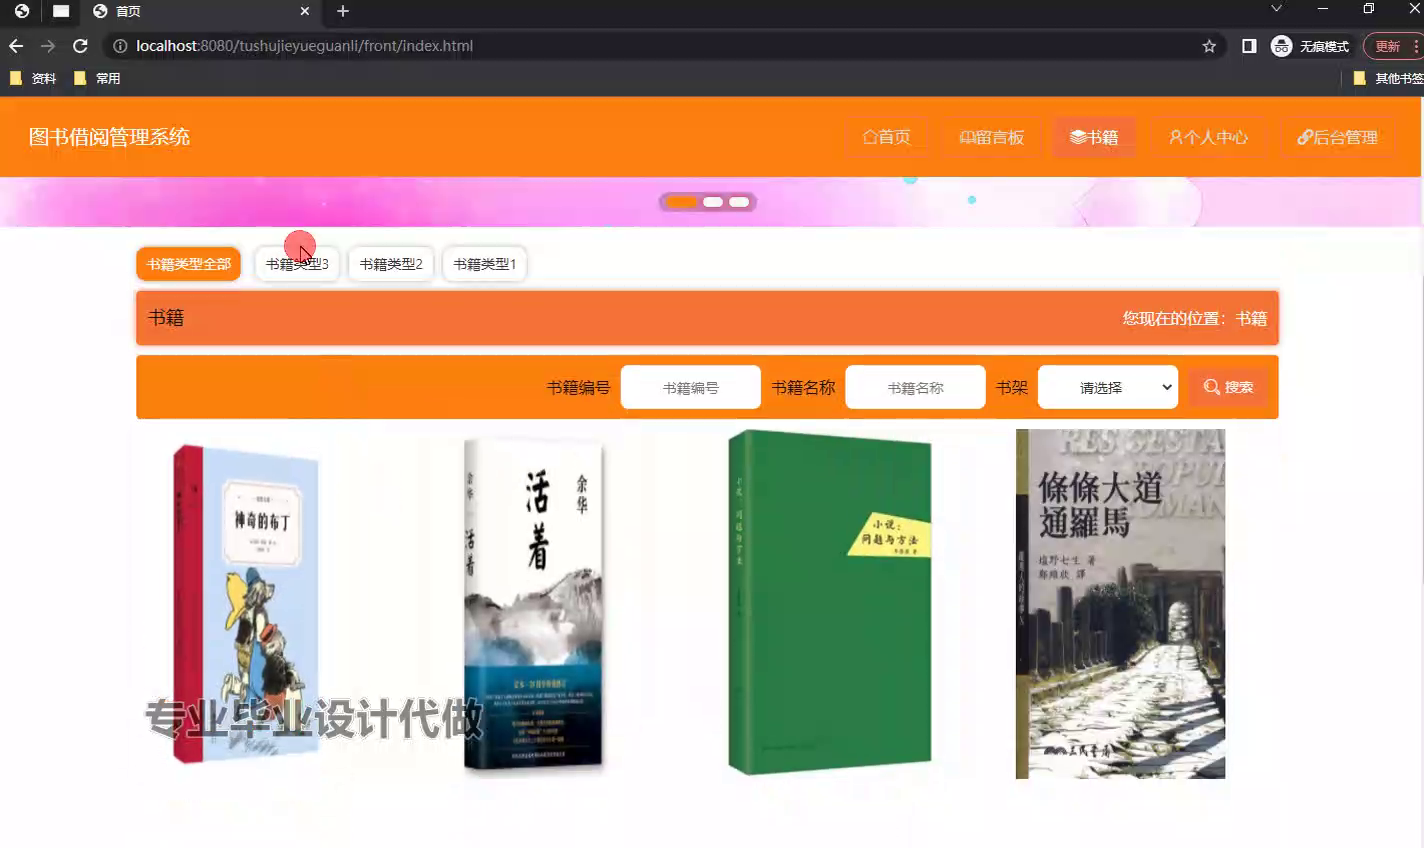Close the 首页 browser tab
1424x848 pixels.
pos(305,11)
